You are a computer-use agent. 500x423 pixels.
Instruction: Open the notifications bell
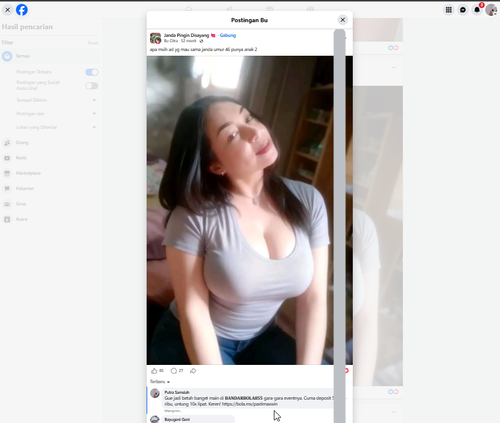pyautogui.click(x=477, y=10)
